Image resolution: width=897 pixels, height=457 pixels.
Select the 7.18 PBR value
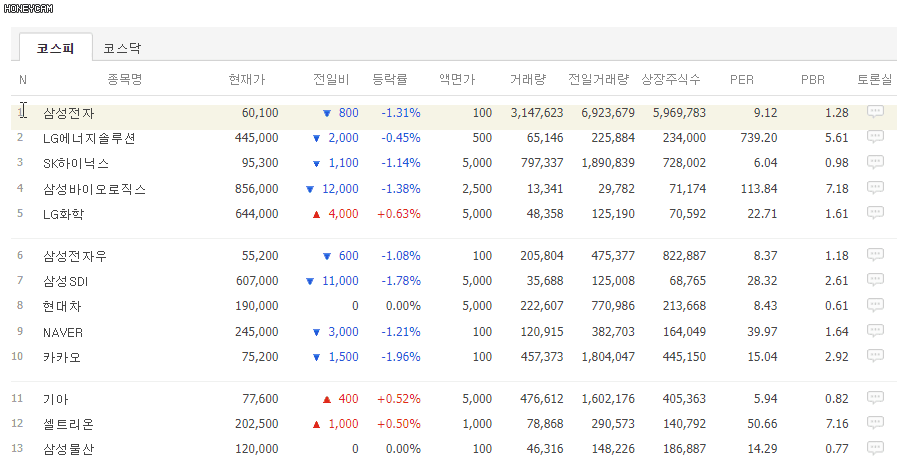pyautogui.click(x=836, y=189)
